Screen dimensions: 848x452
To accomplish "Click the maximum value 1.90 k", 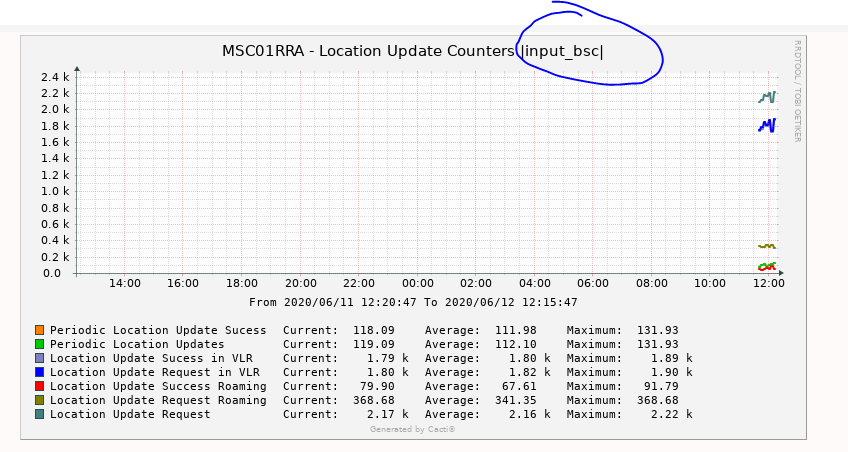I will 671,372.
